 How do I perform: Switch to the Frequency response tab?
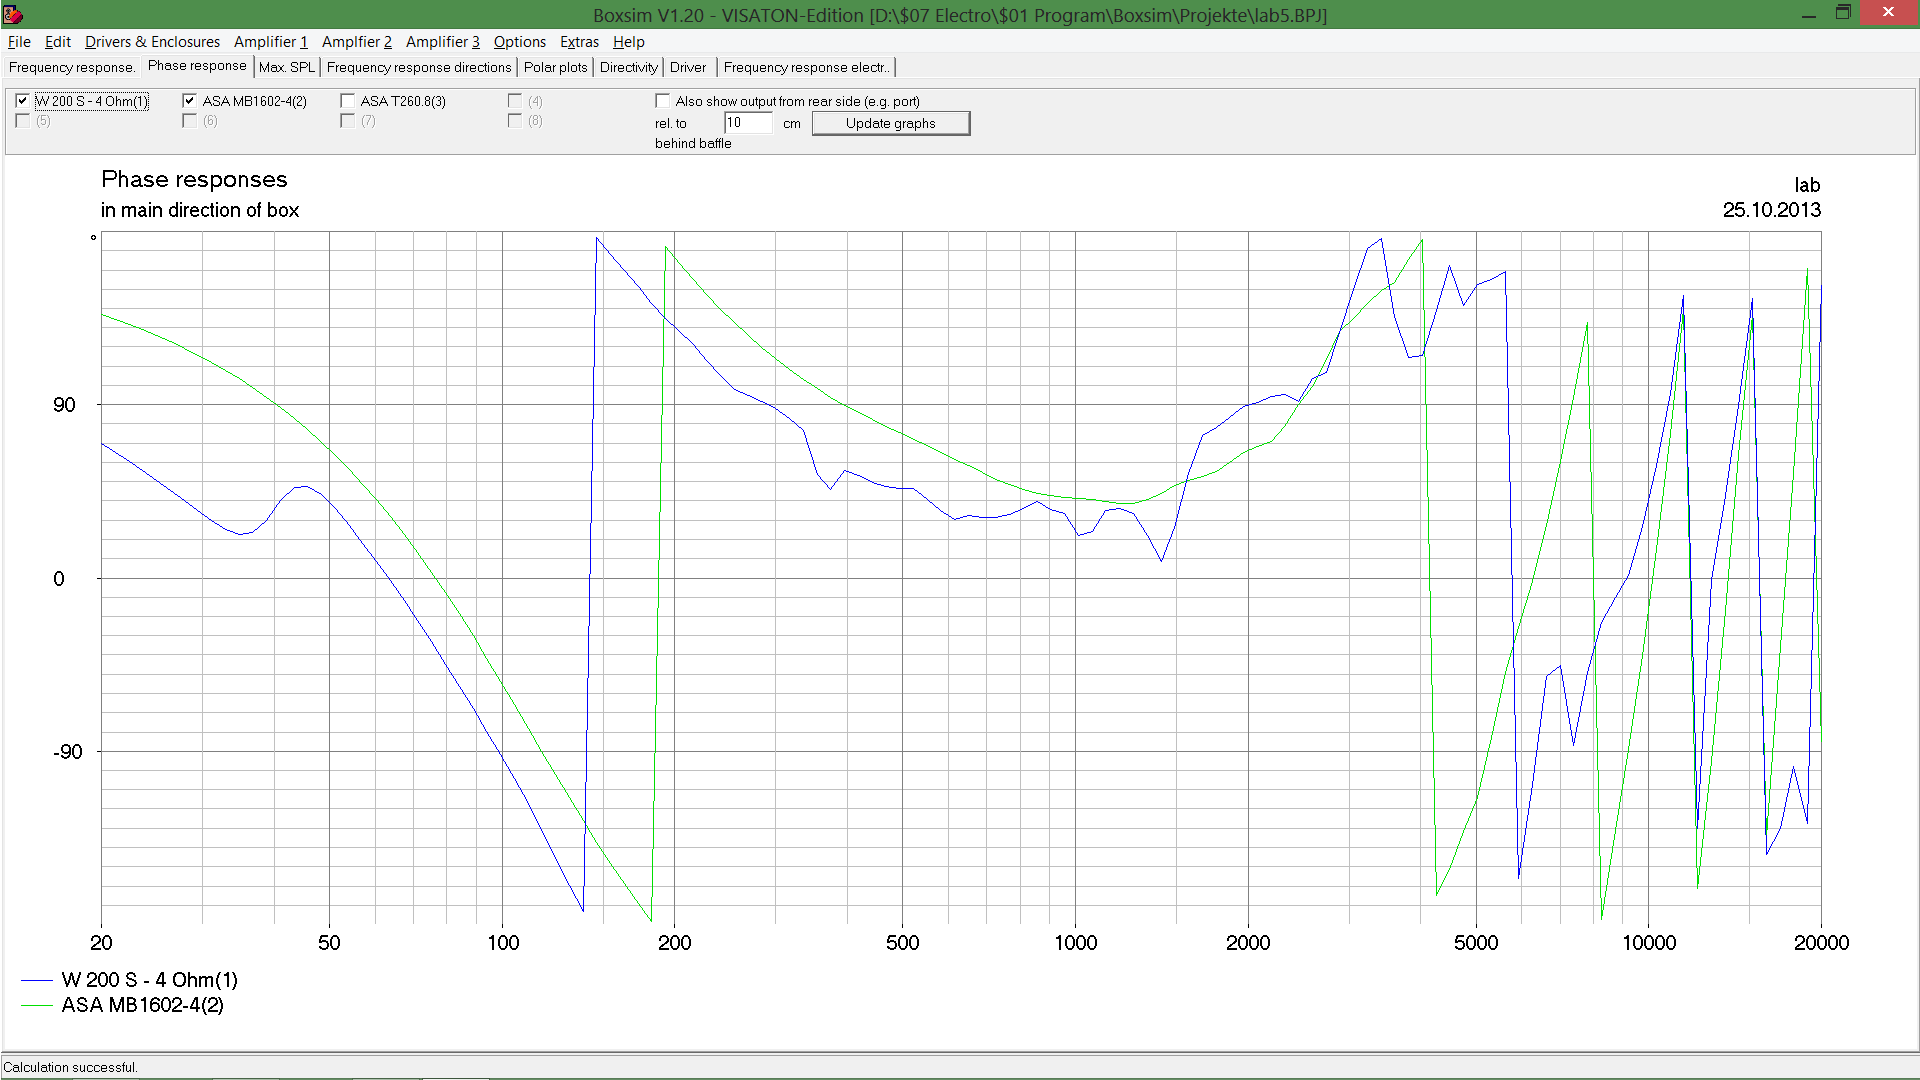(71, 67)
